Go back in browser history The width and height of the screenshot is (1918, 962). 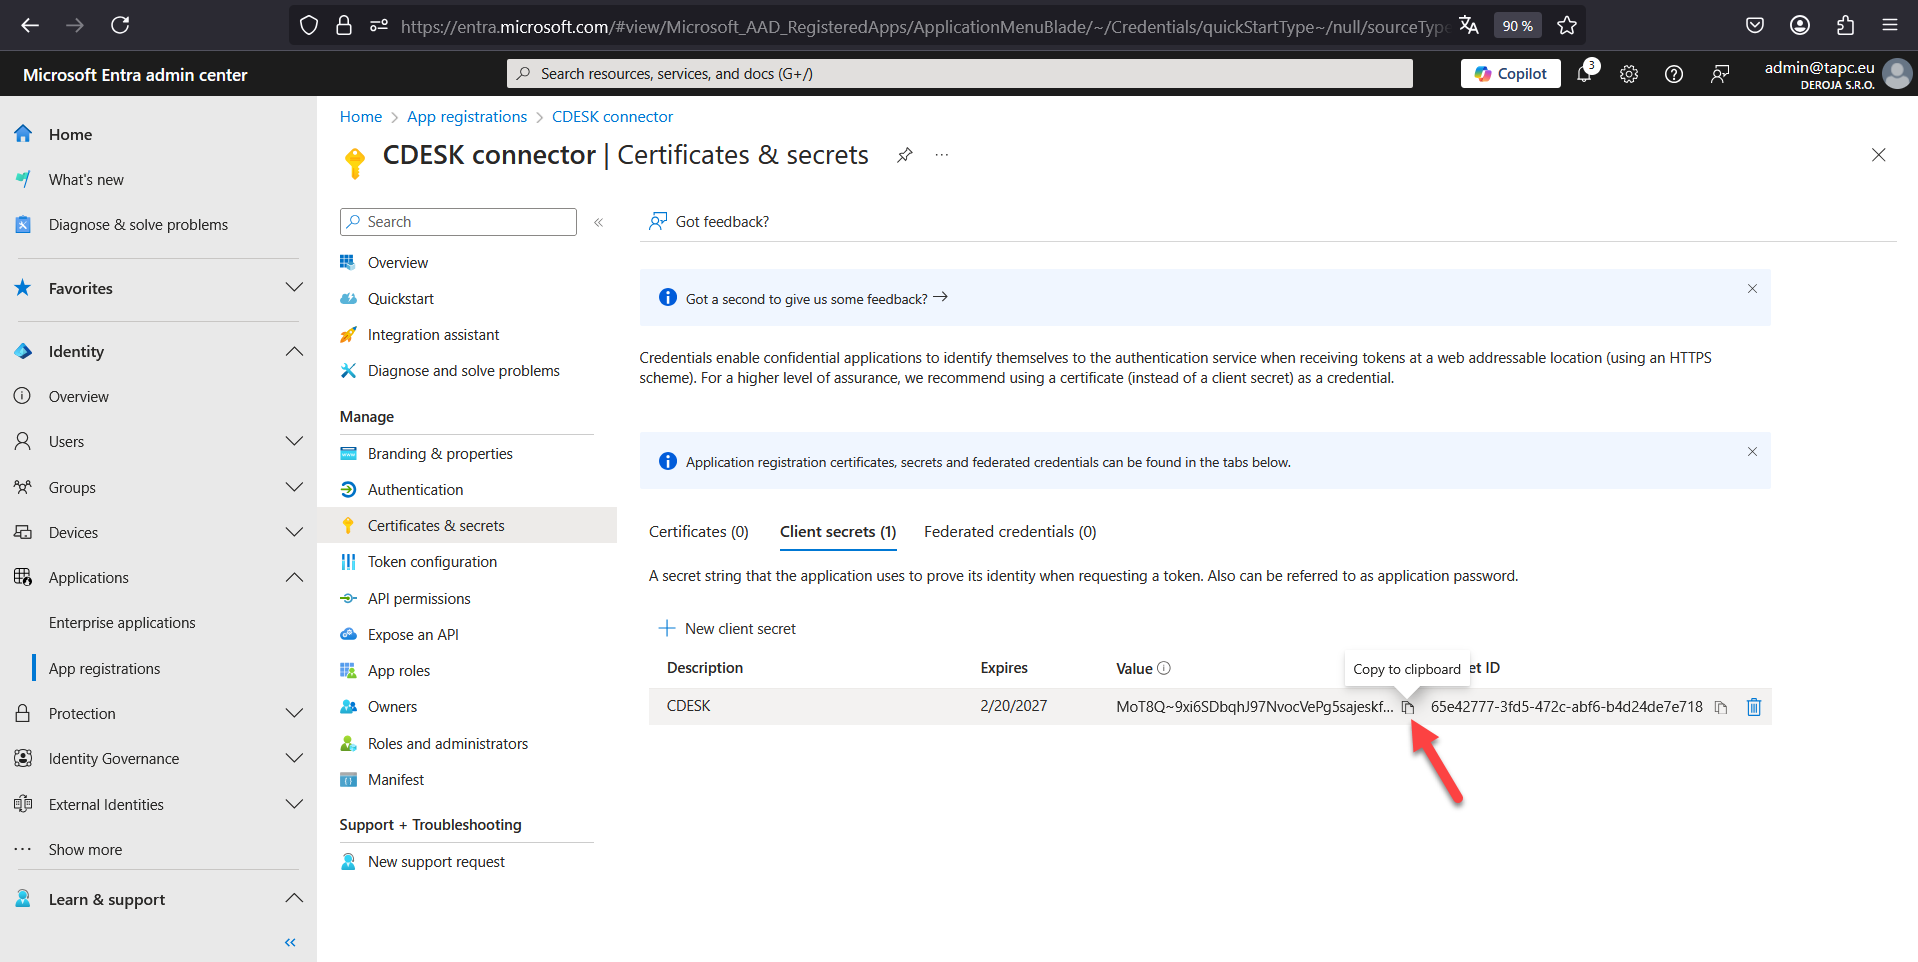tap(30, 25)
